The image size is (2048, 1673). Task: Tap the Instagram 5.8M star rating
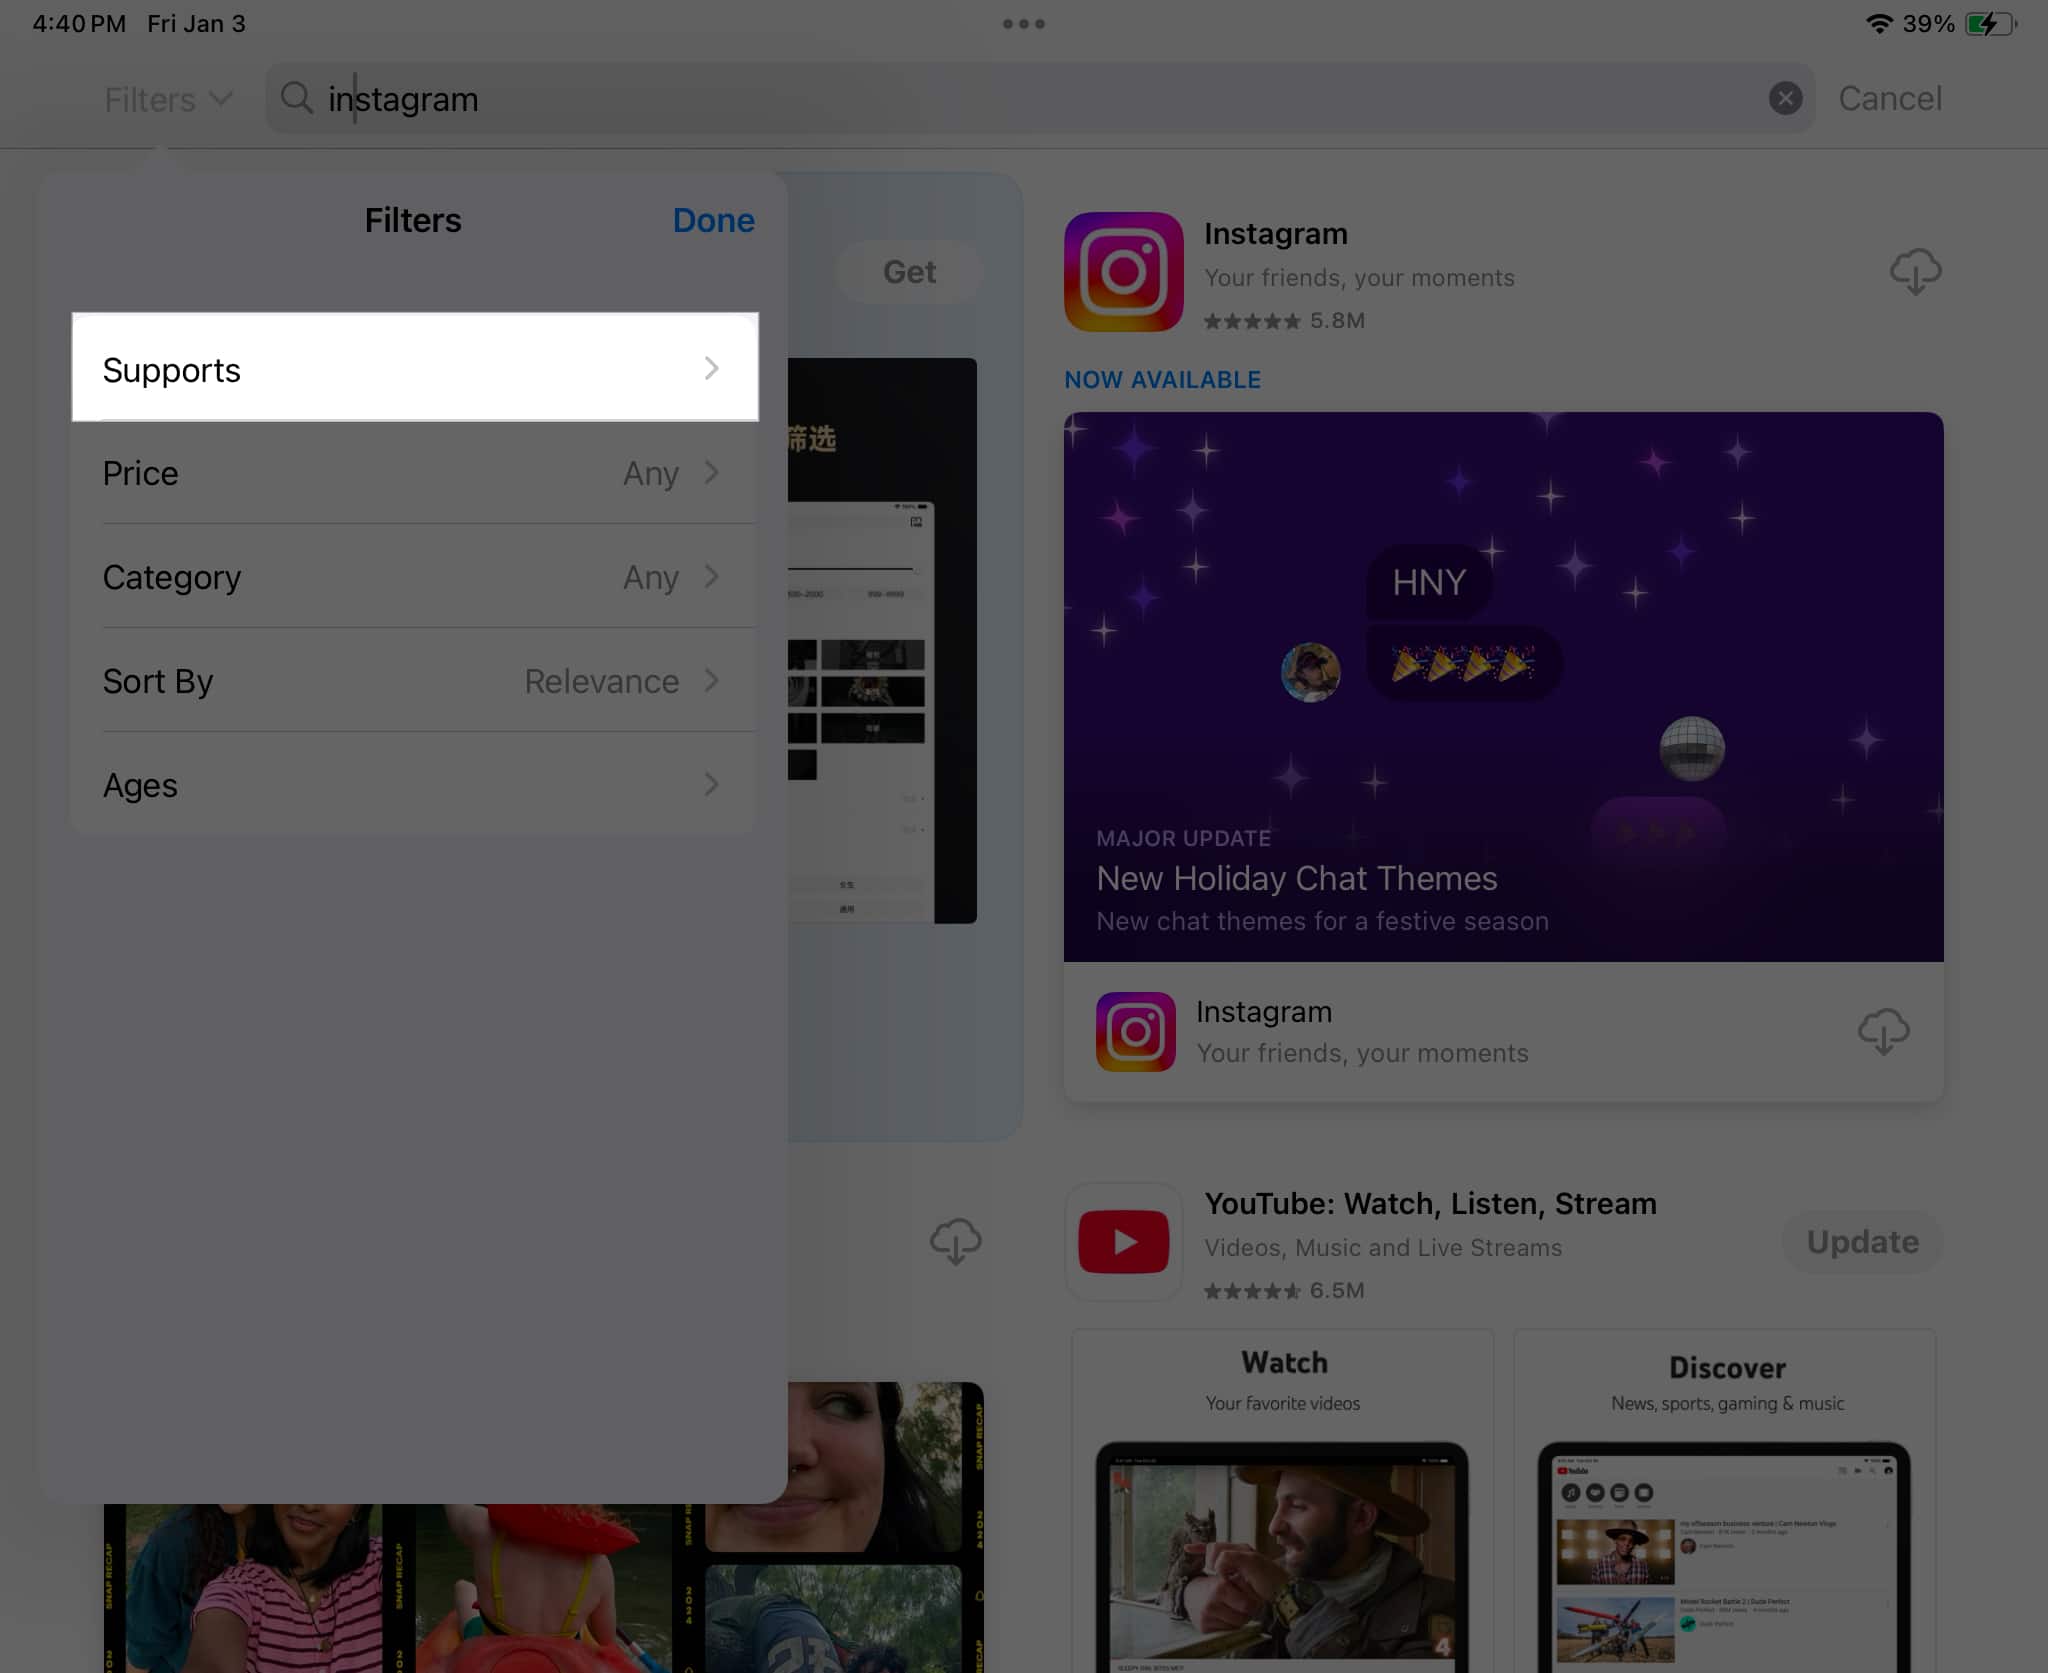point(1284,321)
